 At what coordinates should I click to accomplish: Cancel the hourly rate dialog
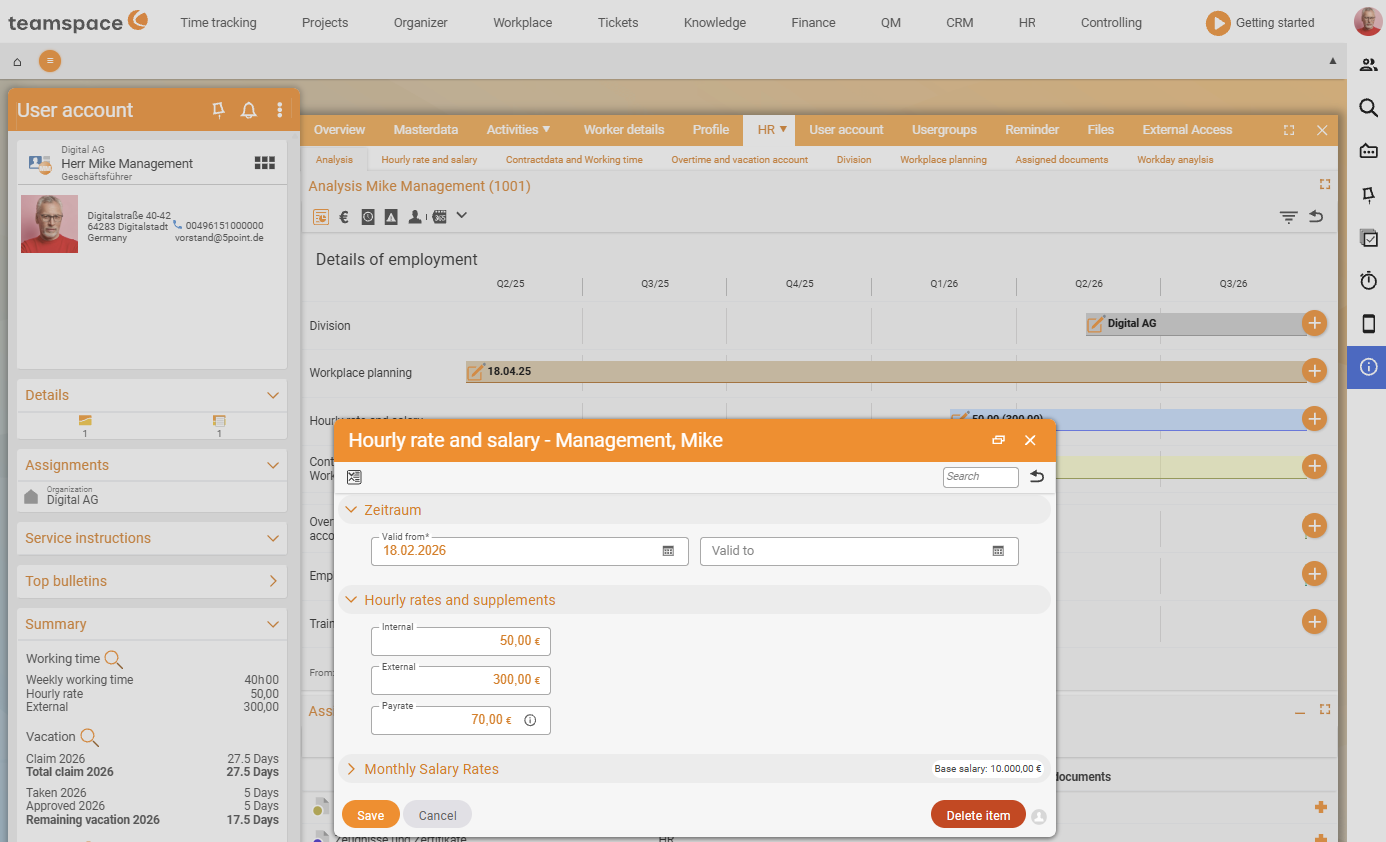(x=438, y=815)
